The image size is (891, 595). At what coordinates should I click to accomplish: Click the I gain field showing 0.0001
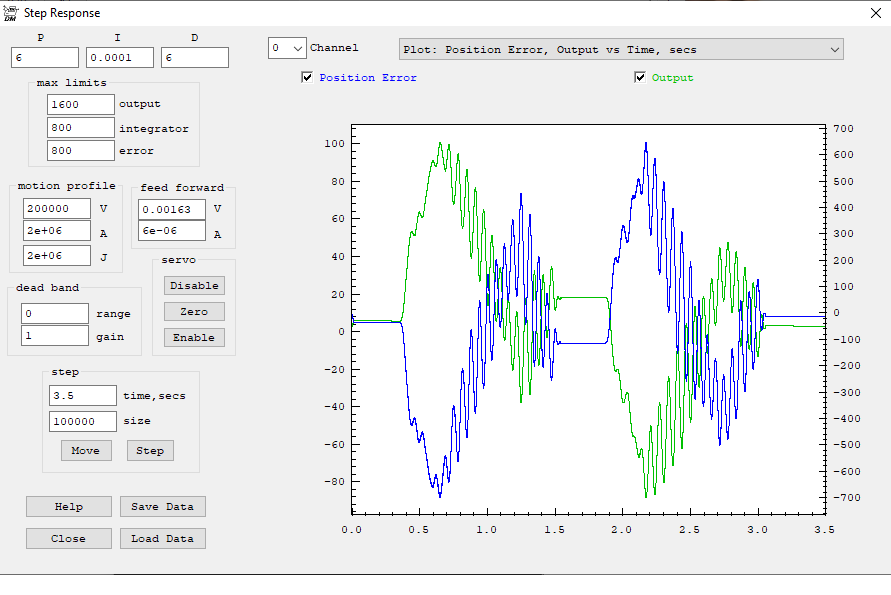coord(120,58)
